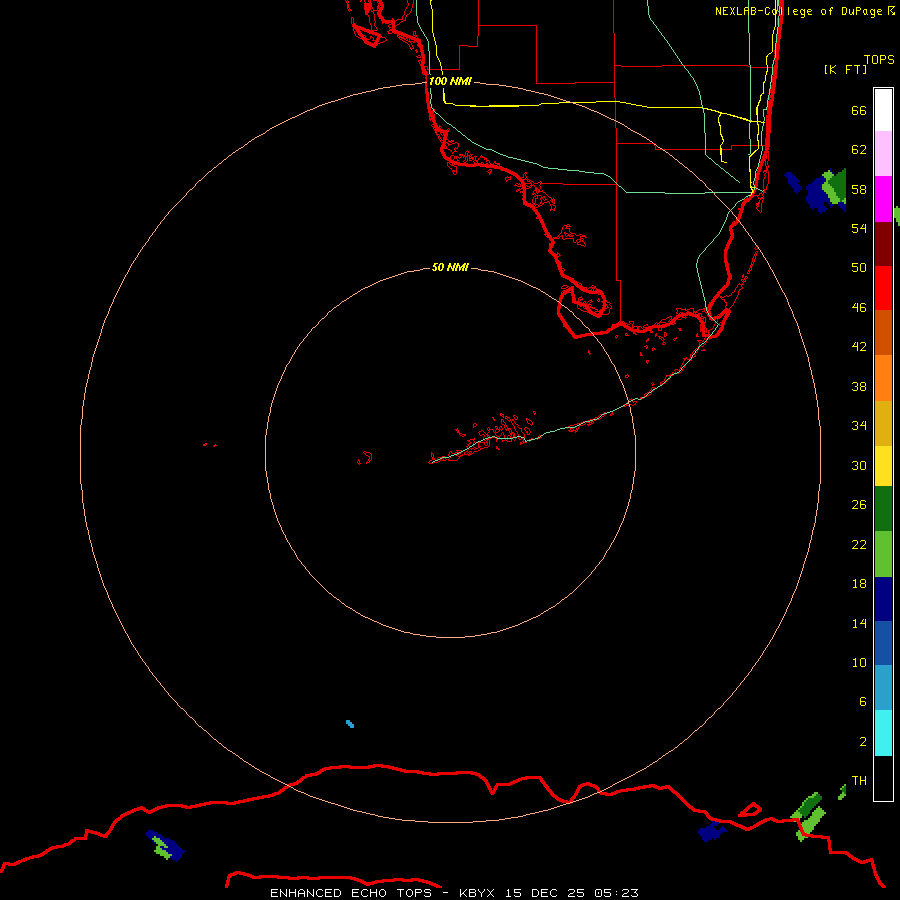This screenshot has width=900, height=900.
Task: Click the "42" legend value
Action: click(x=859, y=347)
